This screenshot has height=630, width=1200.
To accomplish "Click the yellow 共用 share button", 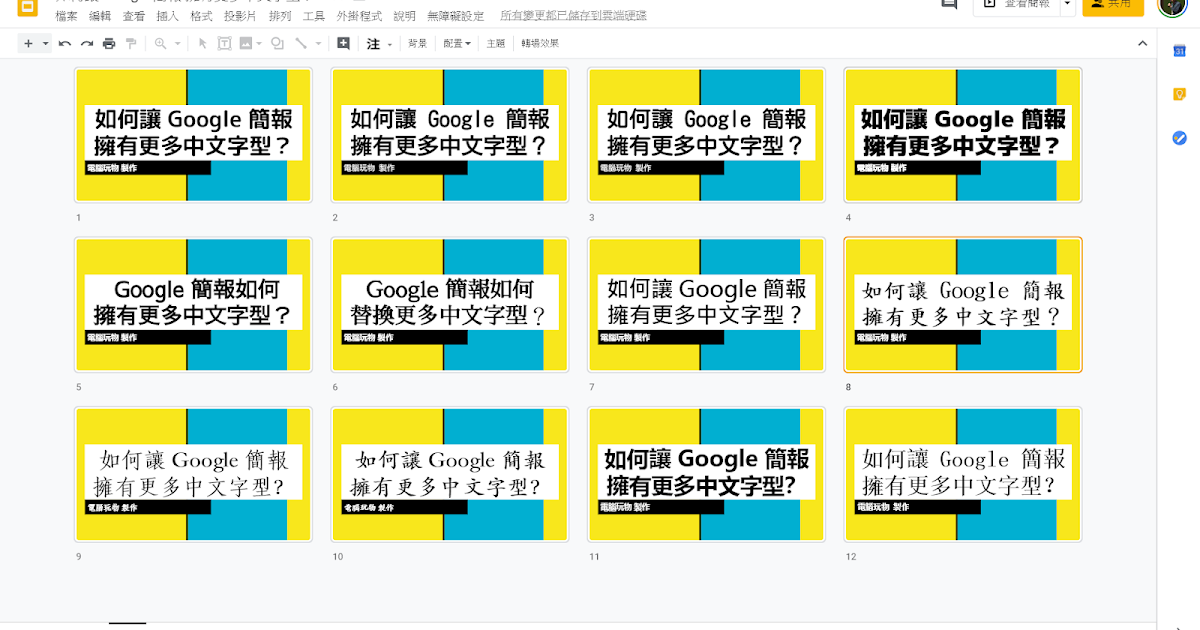I will [1112, 5].
